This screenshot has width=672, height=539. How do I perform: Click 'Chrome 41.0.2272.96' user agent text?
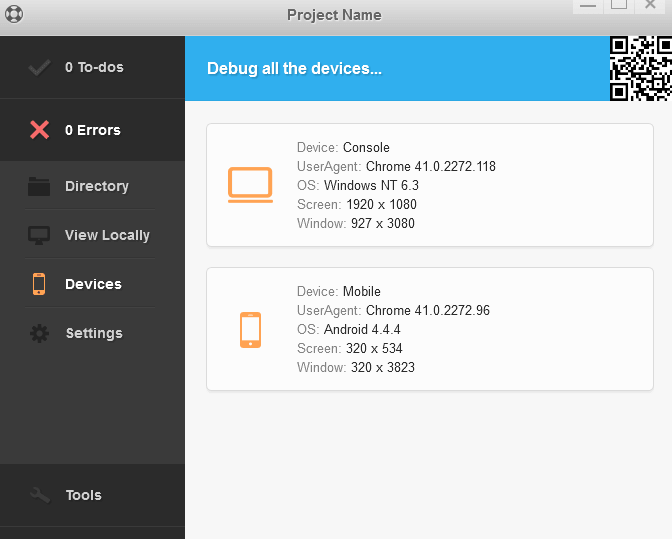(x=428, y=310)
